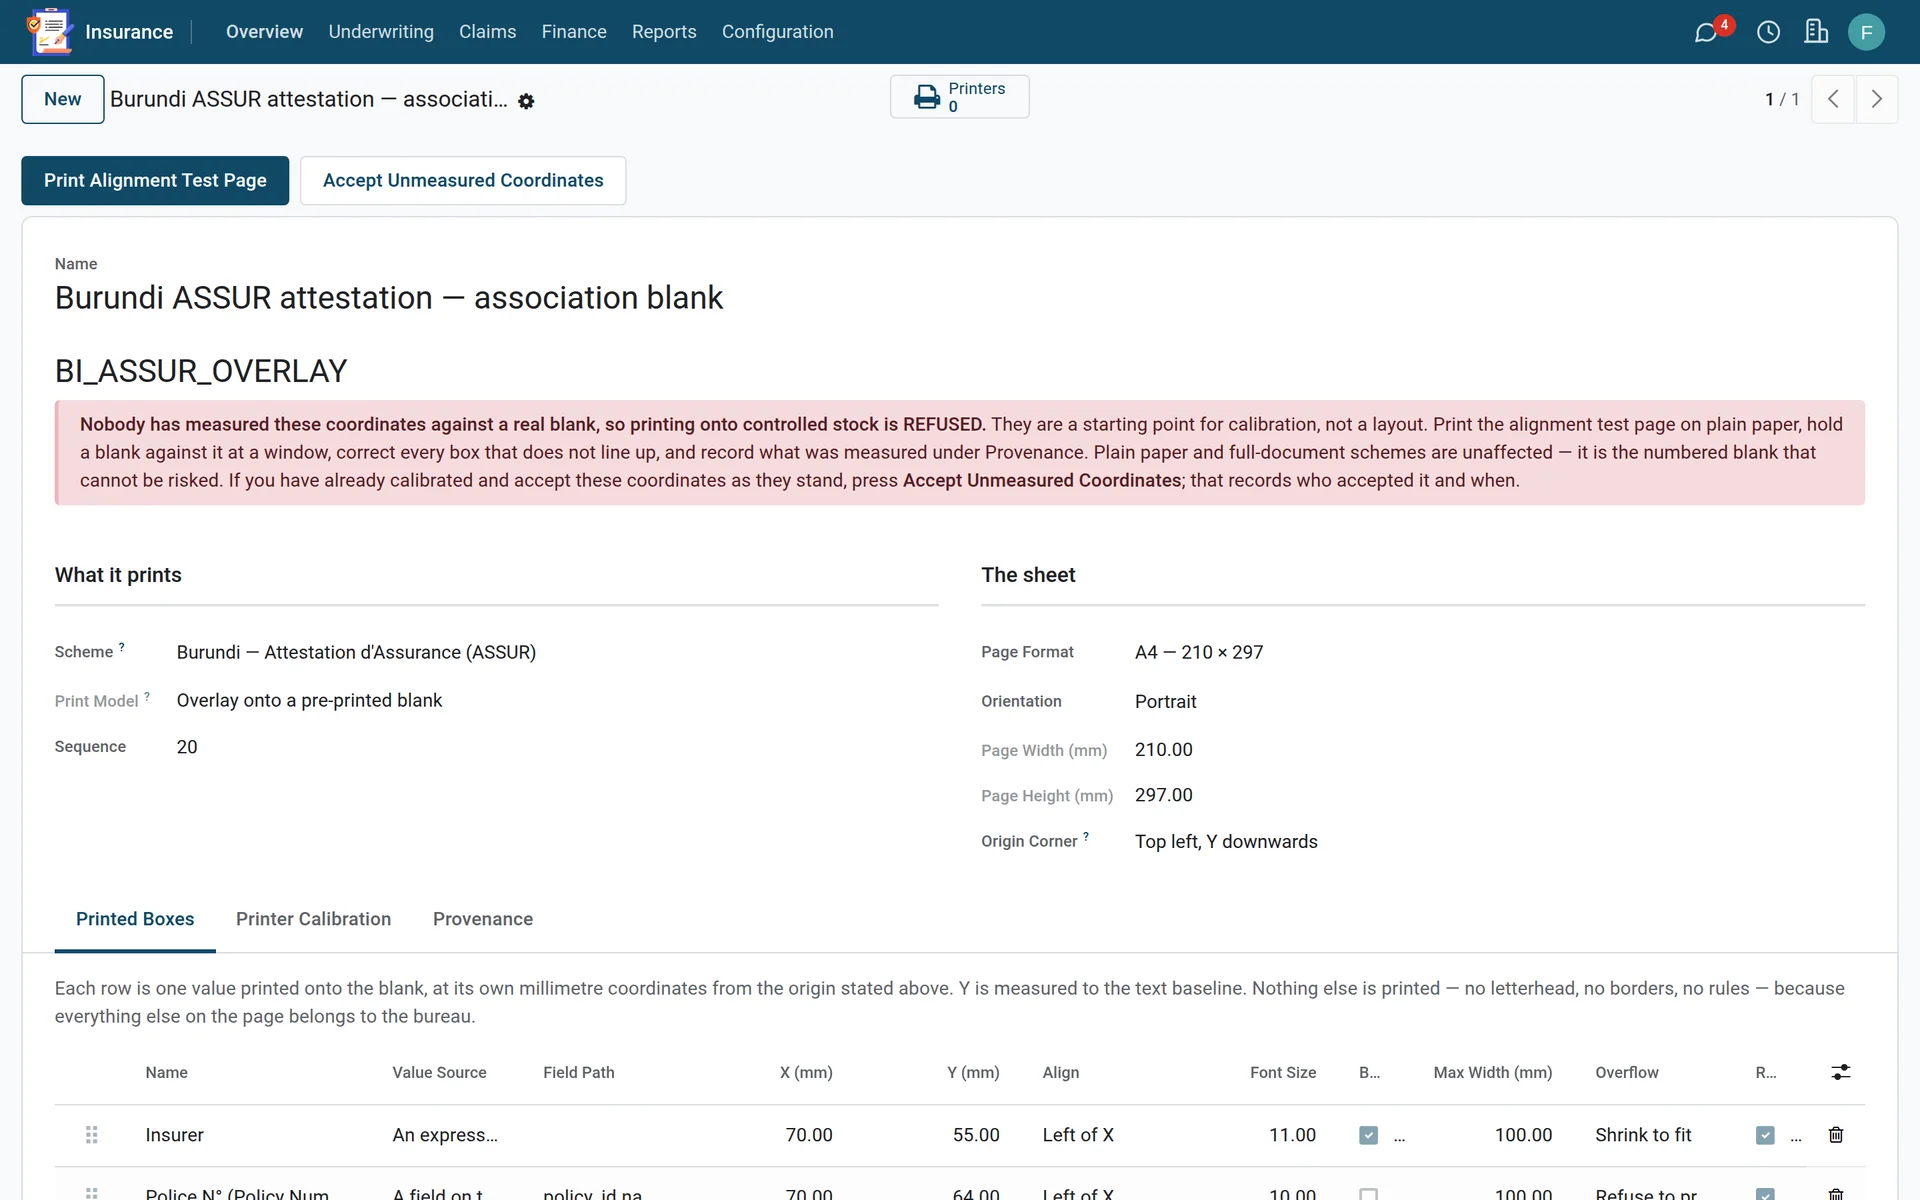Switch to the Provenance tab
1920x1200 pixels.
pyautogui.click(x=483, y=919)
